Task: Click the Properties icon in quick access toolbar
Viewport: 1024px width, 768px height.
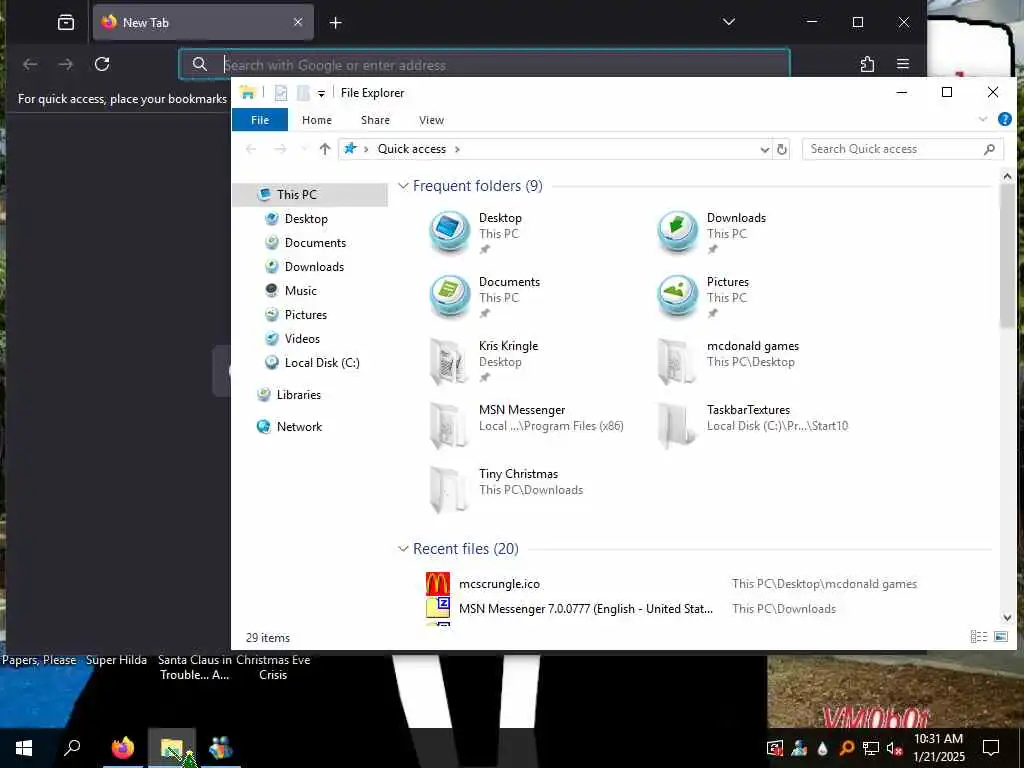Action: (x=281, y=93)
